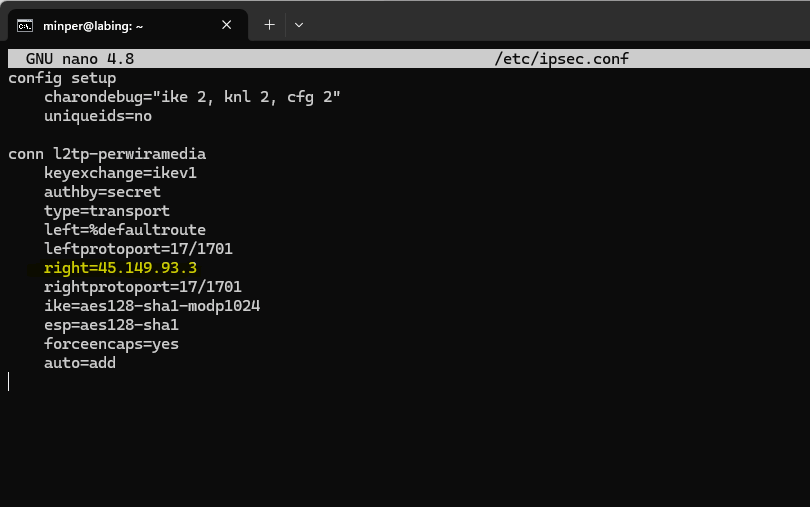810x507 pixels.
Task: Click the highlighted right=45.149.93.3 line
Action: point(120,268)
